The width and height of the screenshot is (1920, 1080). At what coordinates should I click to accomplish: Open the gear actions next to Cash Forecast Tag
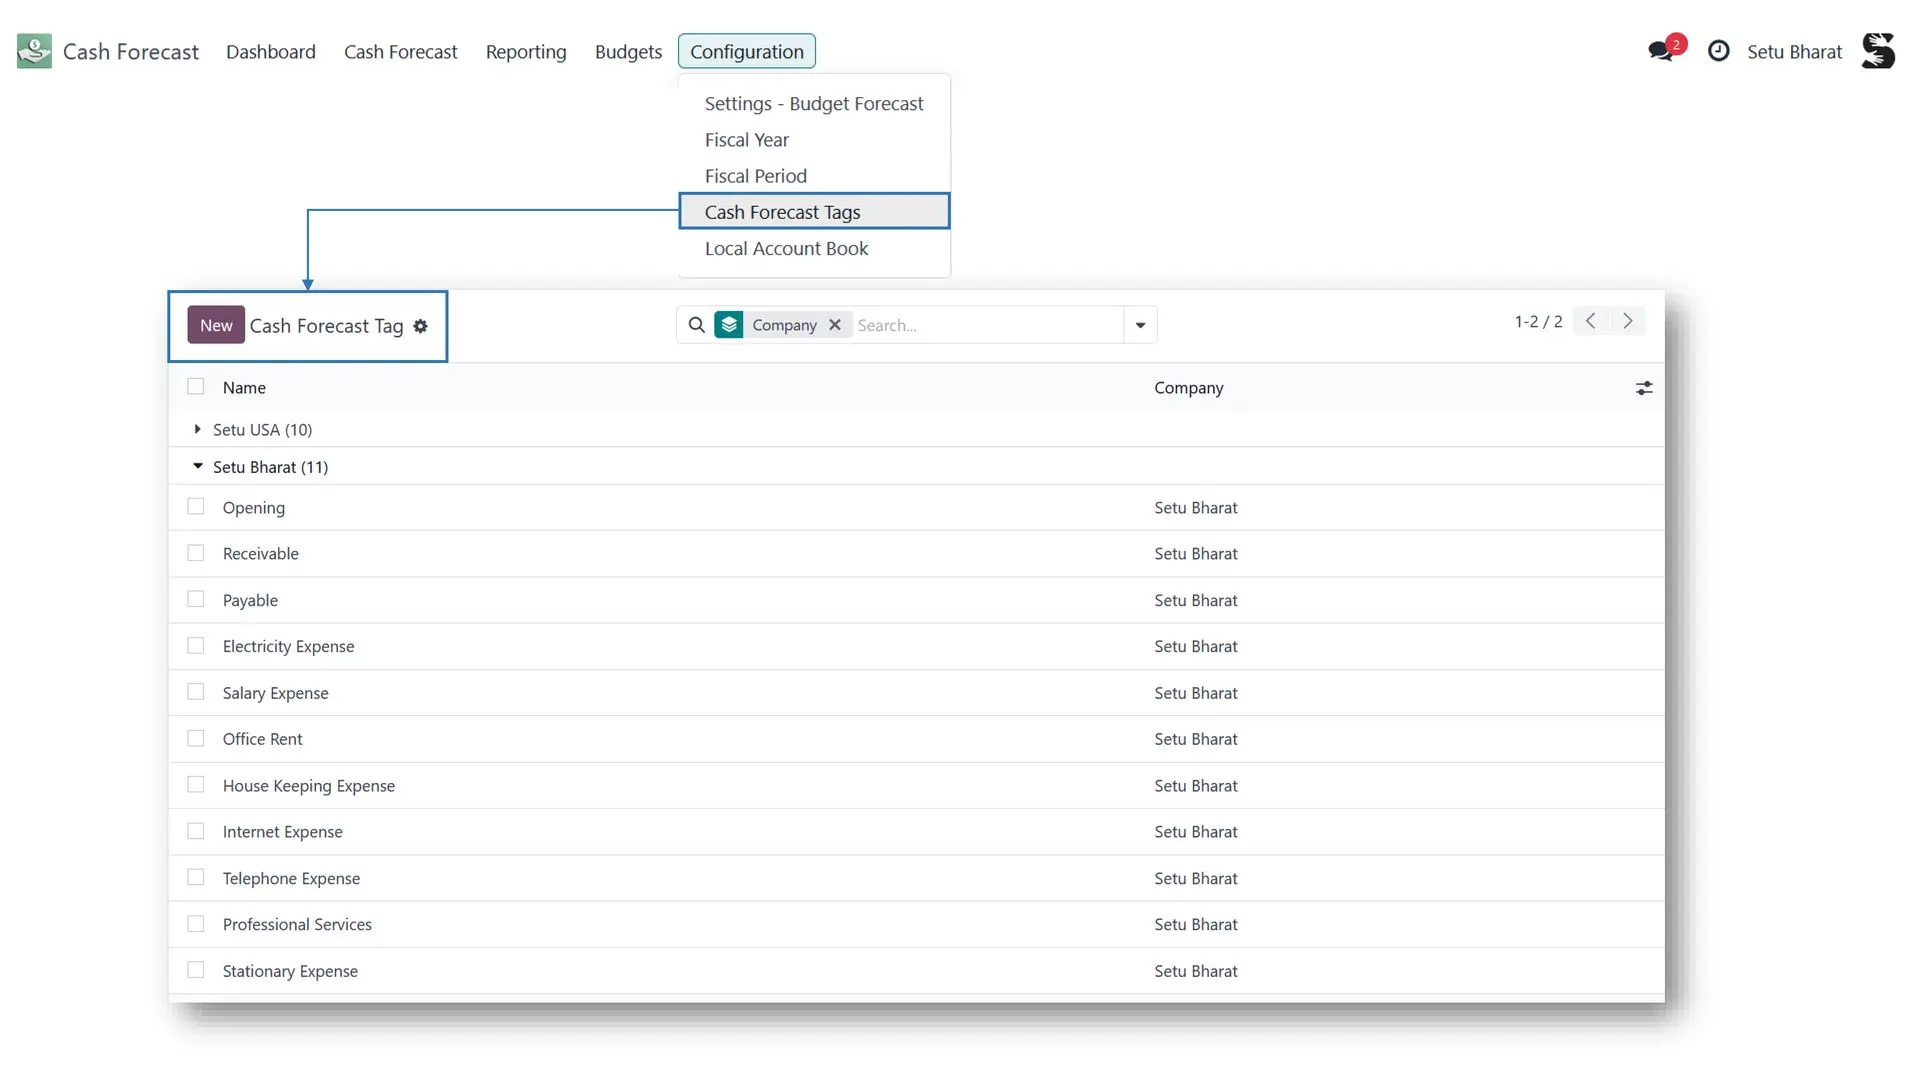420,326
